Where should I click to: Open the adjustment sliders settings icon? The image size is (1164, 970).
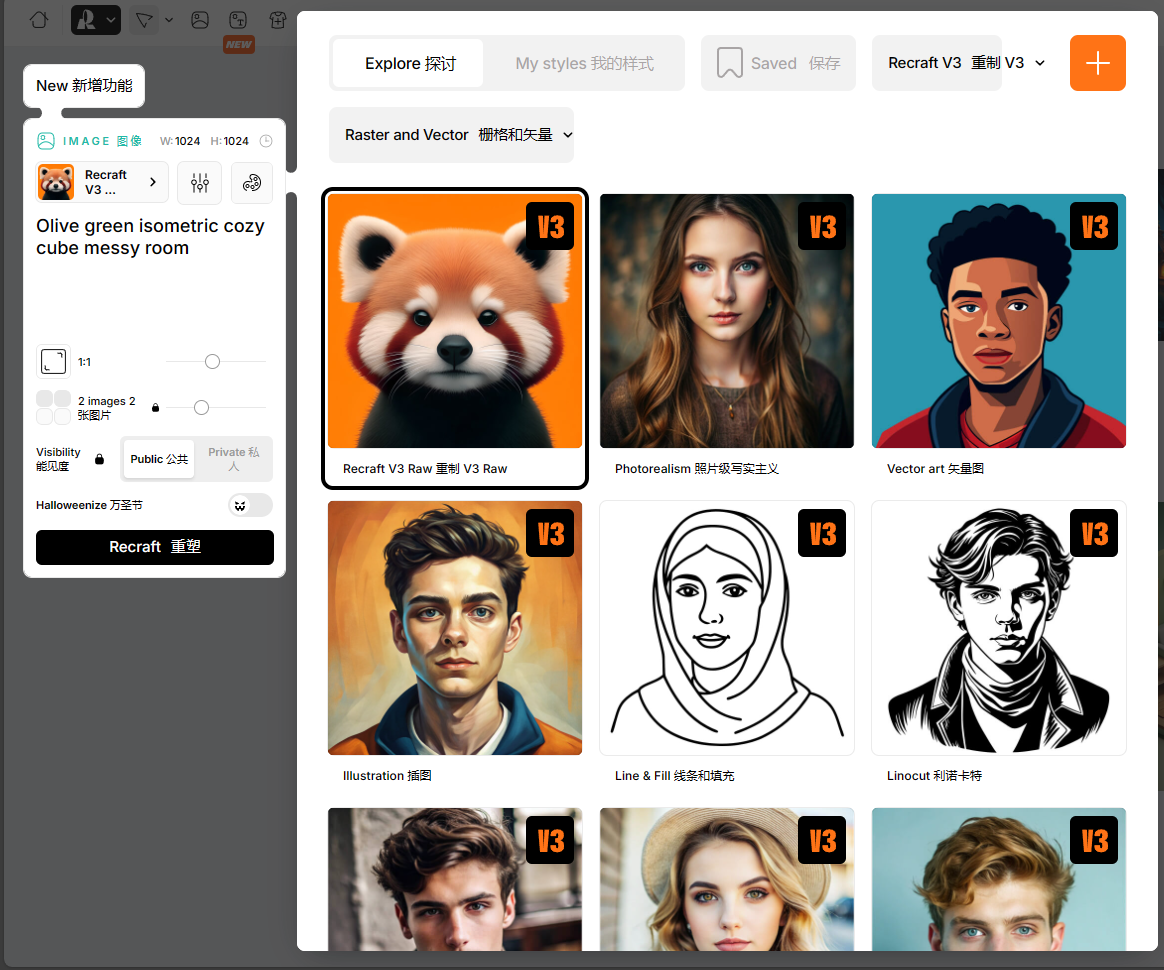pos(200,183)
